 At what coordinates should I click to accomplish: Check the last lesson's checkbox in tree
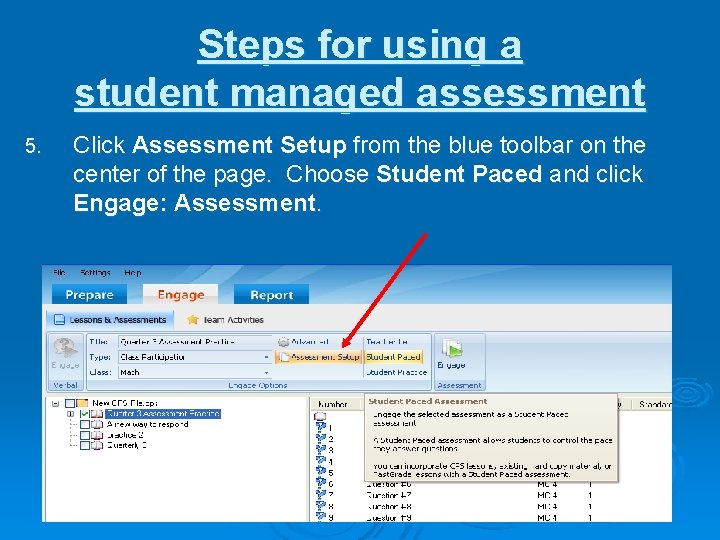[84, 445]
